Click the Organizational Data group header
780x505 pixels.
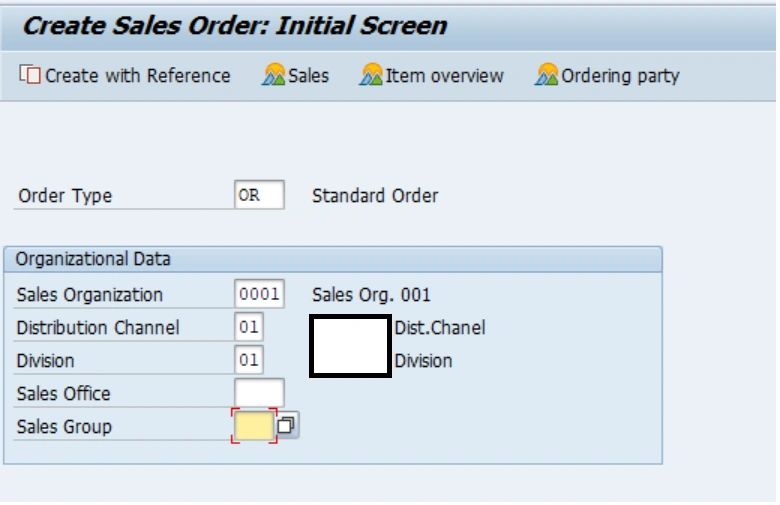click(333, 259)
